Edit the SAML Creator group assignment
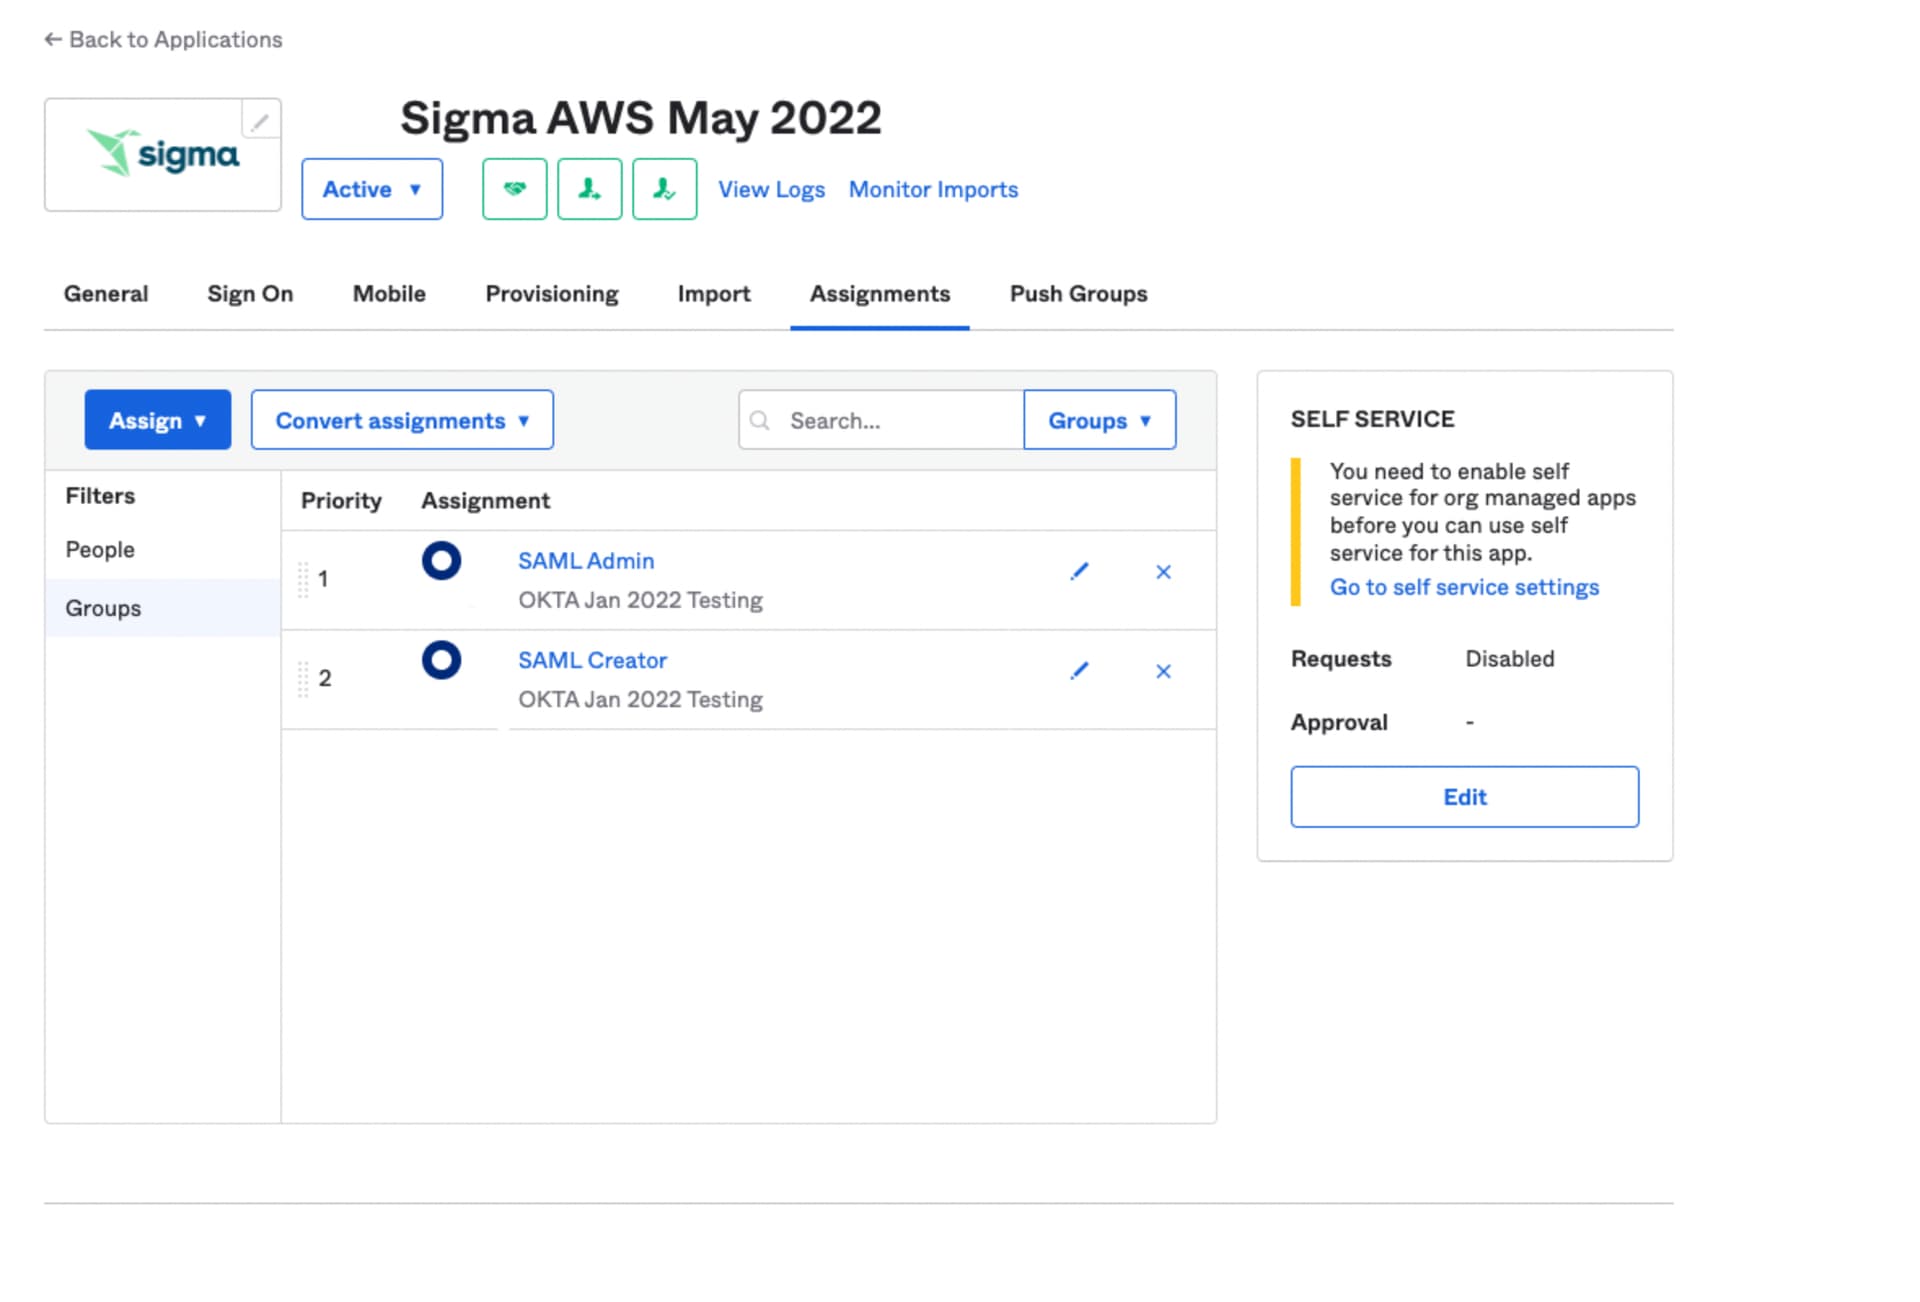This screenshot has width=1920, height=1302. 1079,671
